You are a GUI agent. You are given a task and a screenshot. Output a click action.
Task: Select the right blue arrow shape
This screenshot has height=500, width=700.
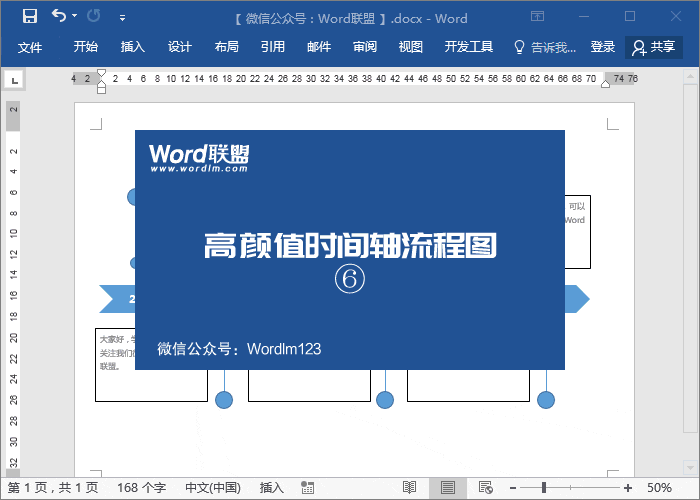point(577,299)
